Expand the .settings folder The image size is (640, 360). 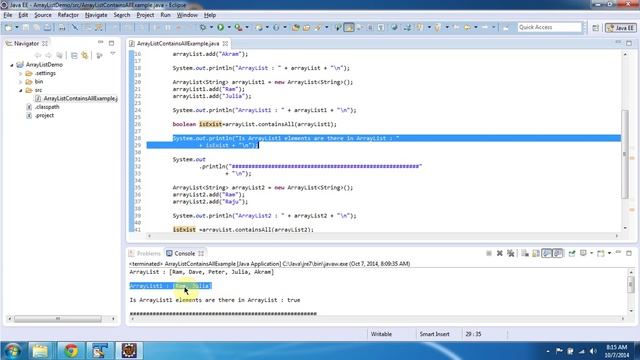coord(20,73)
